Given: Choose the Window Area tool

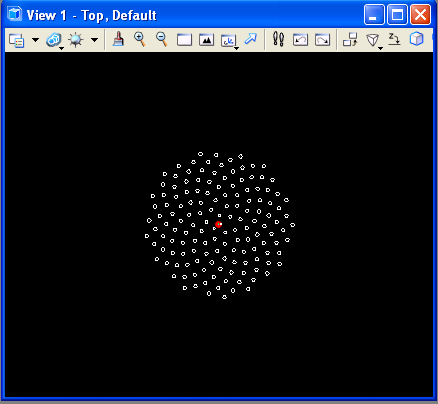Looking at the screenshot, I should tap(184, 40).
